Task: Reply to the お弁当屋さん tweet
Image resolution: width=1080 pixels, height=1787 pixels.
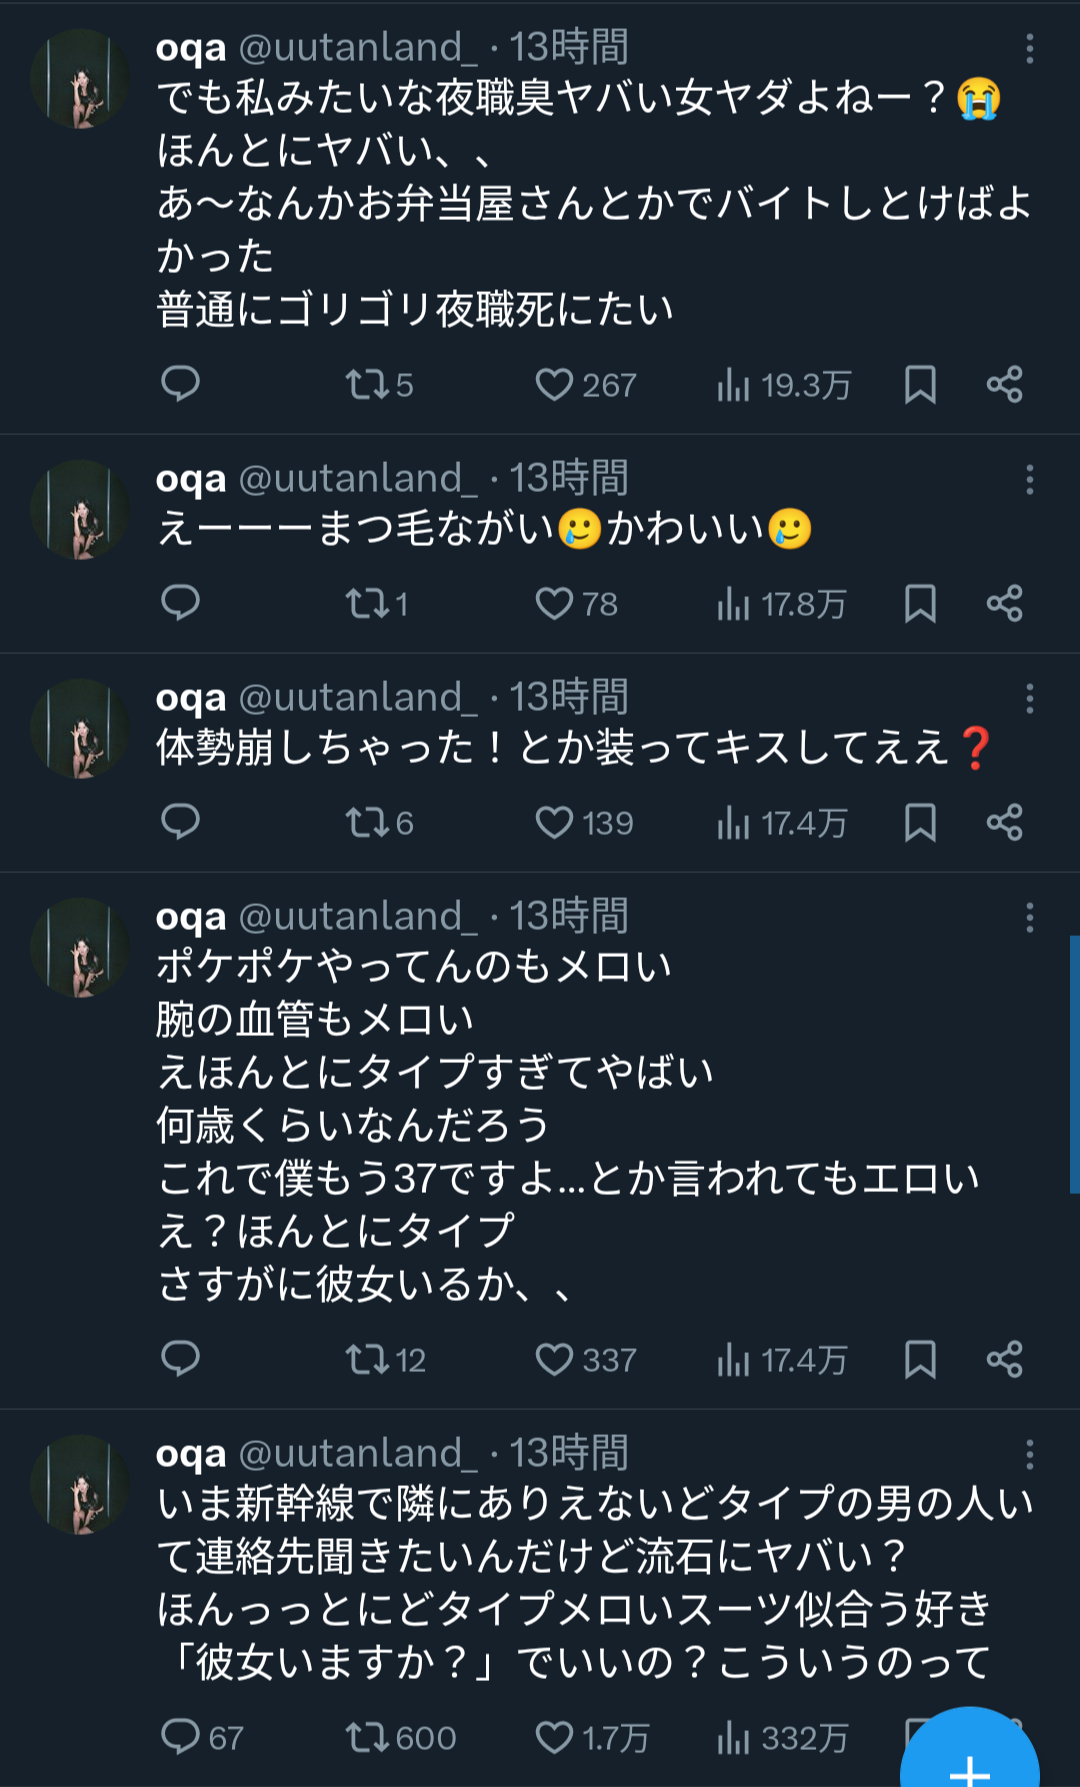Action: click(181, 384)
